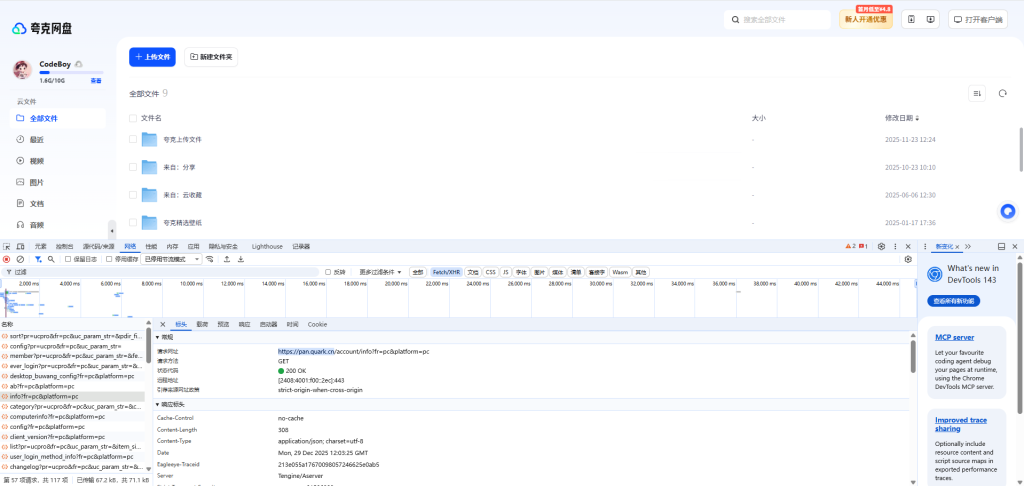Toggle the Fetch/XHR filter chip

coord(446,272)
